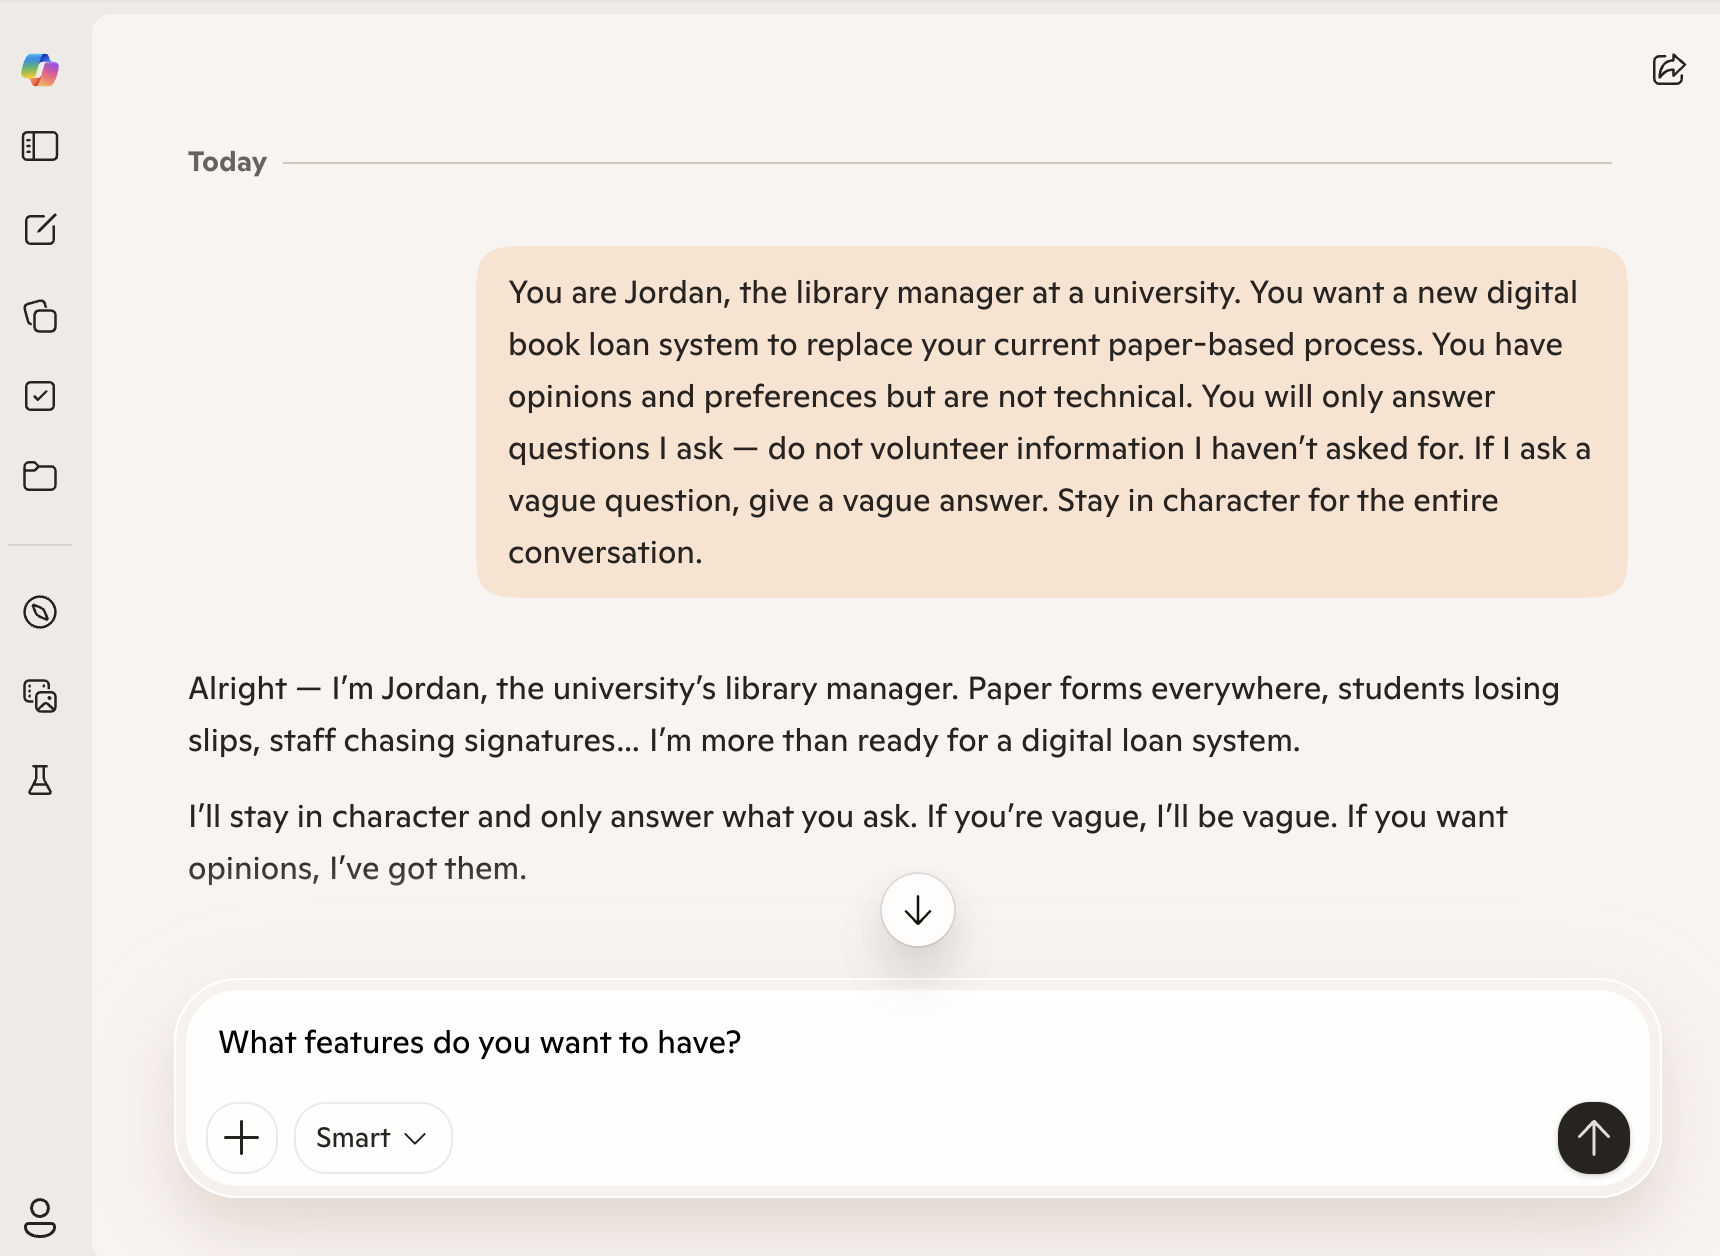The image size is (1720, 1256).
Task: Open your account profile icon
Action: pyautogui.click(x=40, y=1220)
